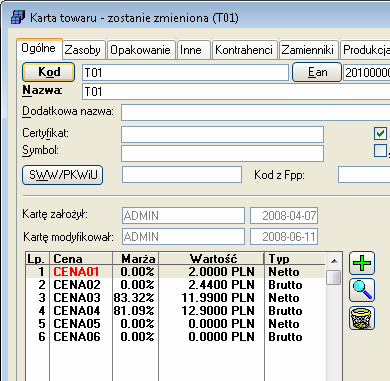Click the window title bar app icon
The height and width of the screenshot is (381, 390).
click(x=18, y=17)
